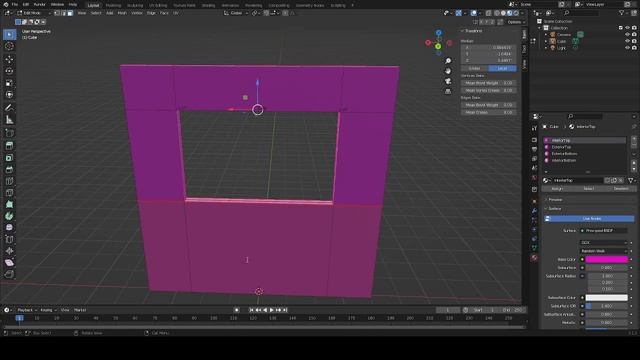Select the Select Box tool
The image size is (640, 360).
[9, 35]
